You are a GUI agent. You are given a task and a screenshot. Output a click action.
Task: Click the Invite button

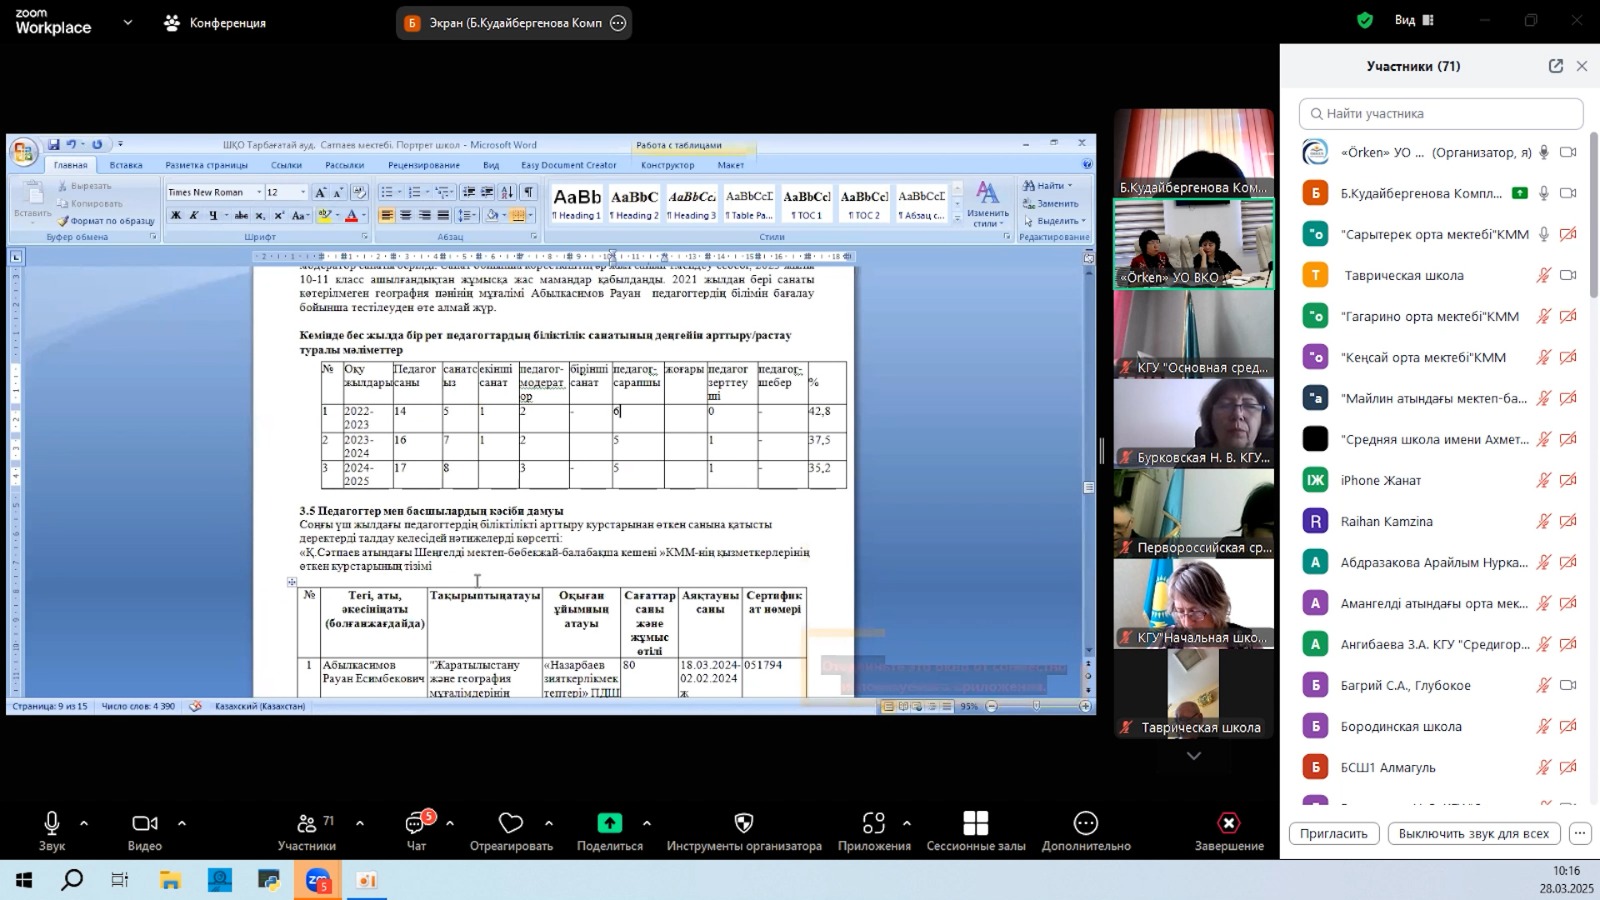tap(1333, 833)
